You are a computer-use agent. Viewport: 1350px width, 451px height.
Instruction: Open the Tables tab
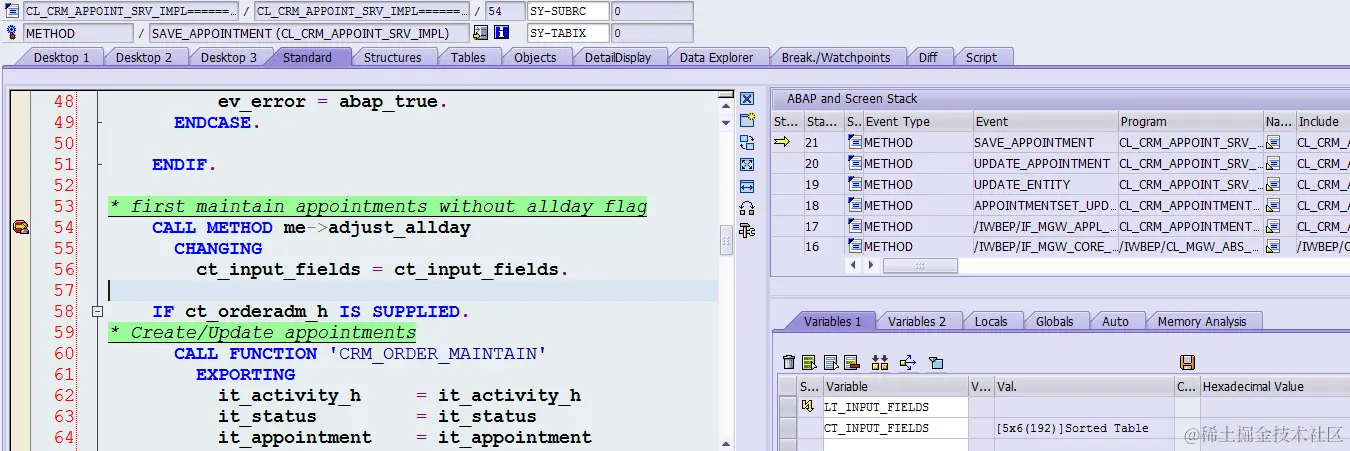[468, 57]
